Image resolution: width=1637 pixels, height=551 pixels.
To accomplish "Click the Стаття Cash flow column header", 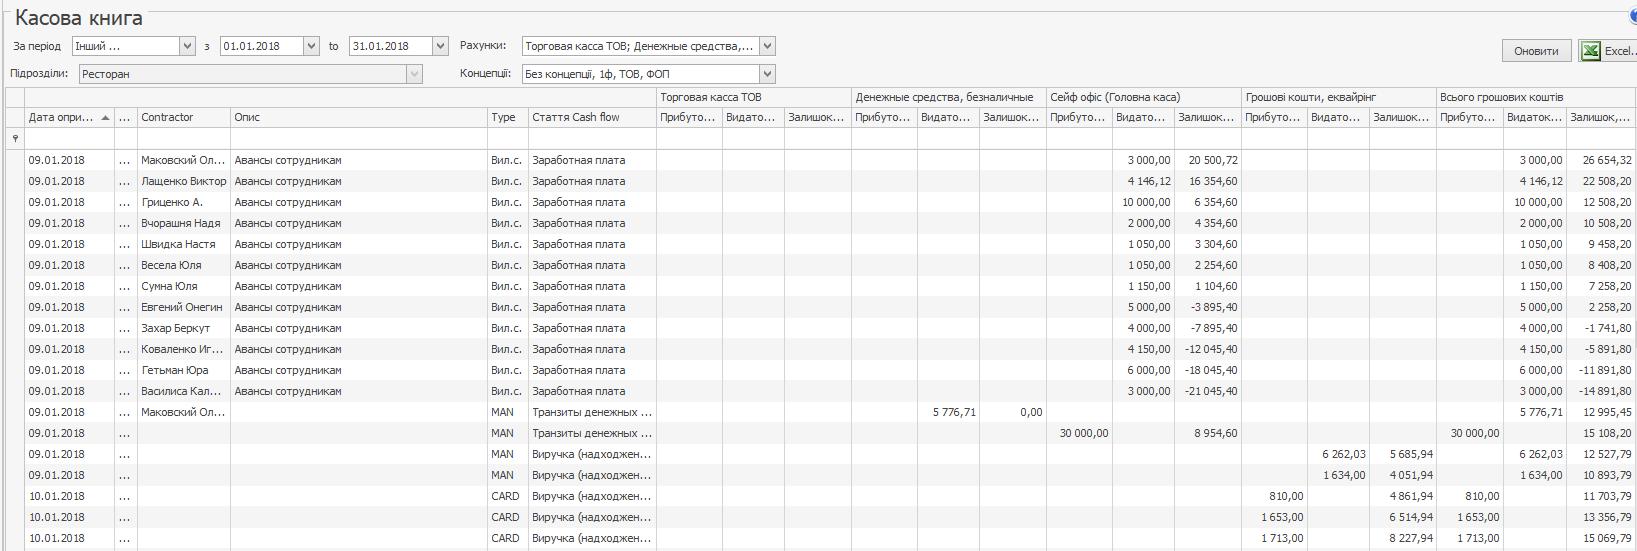I will click(x=590, y=118).
